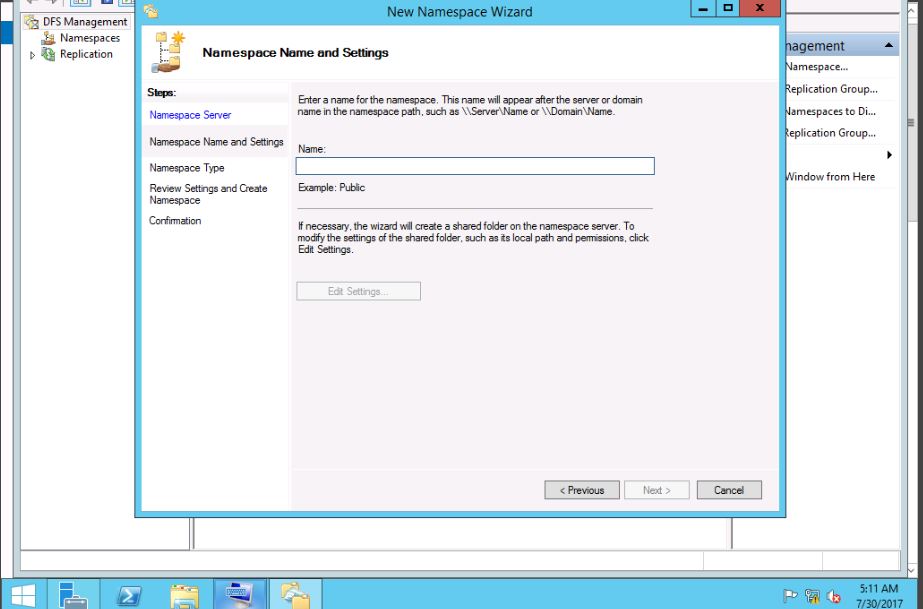
Task: Click the Example: Public hint text
Action: 331,188
